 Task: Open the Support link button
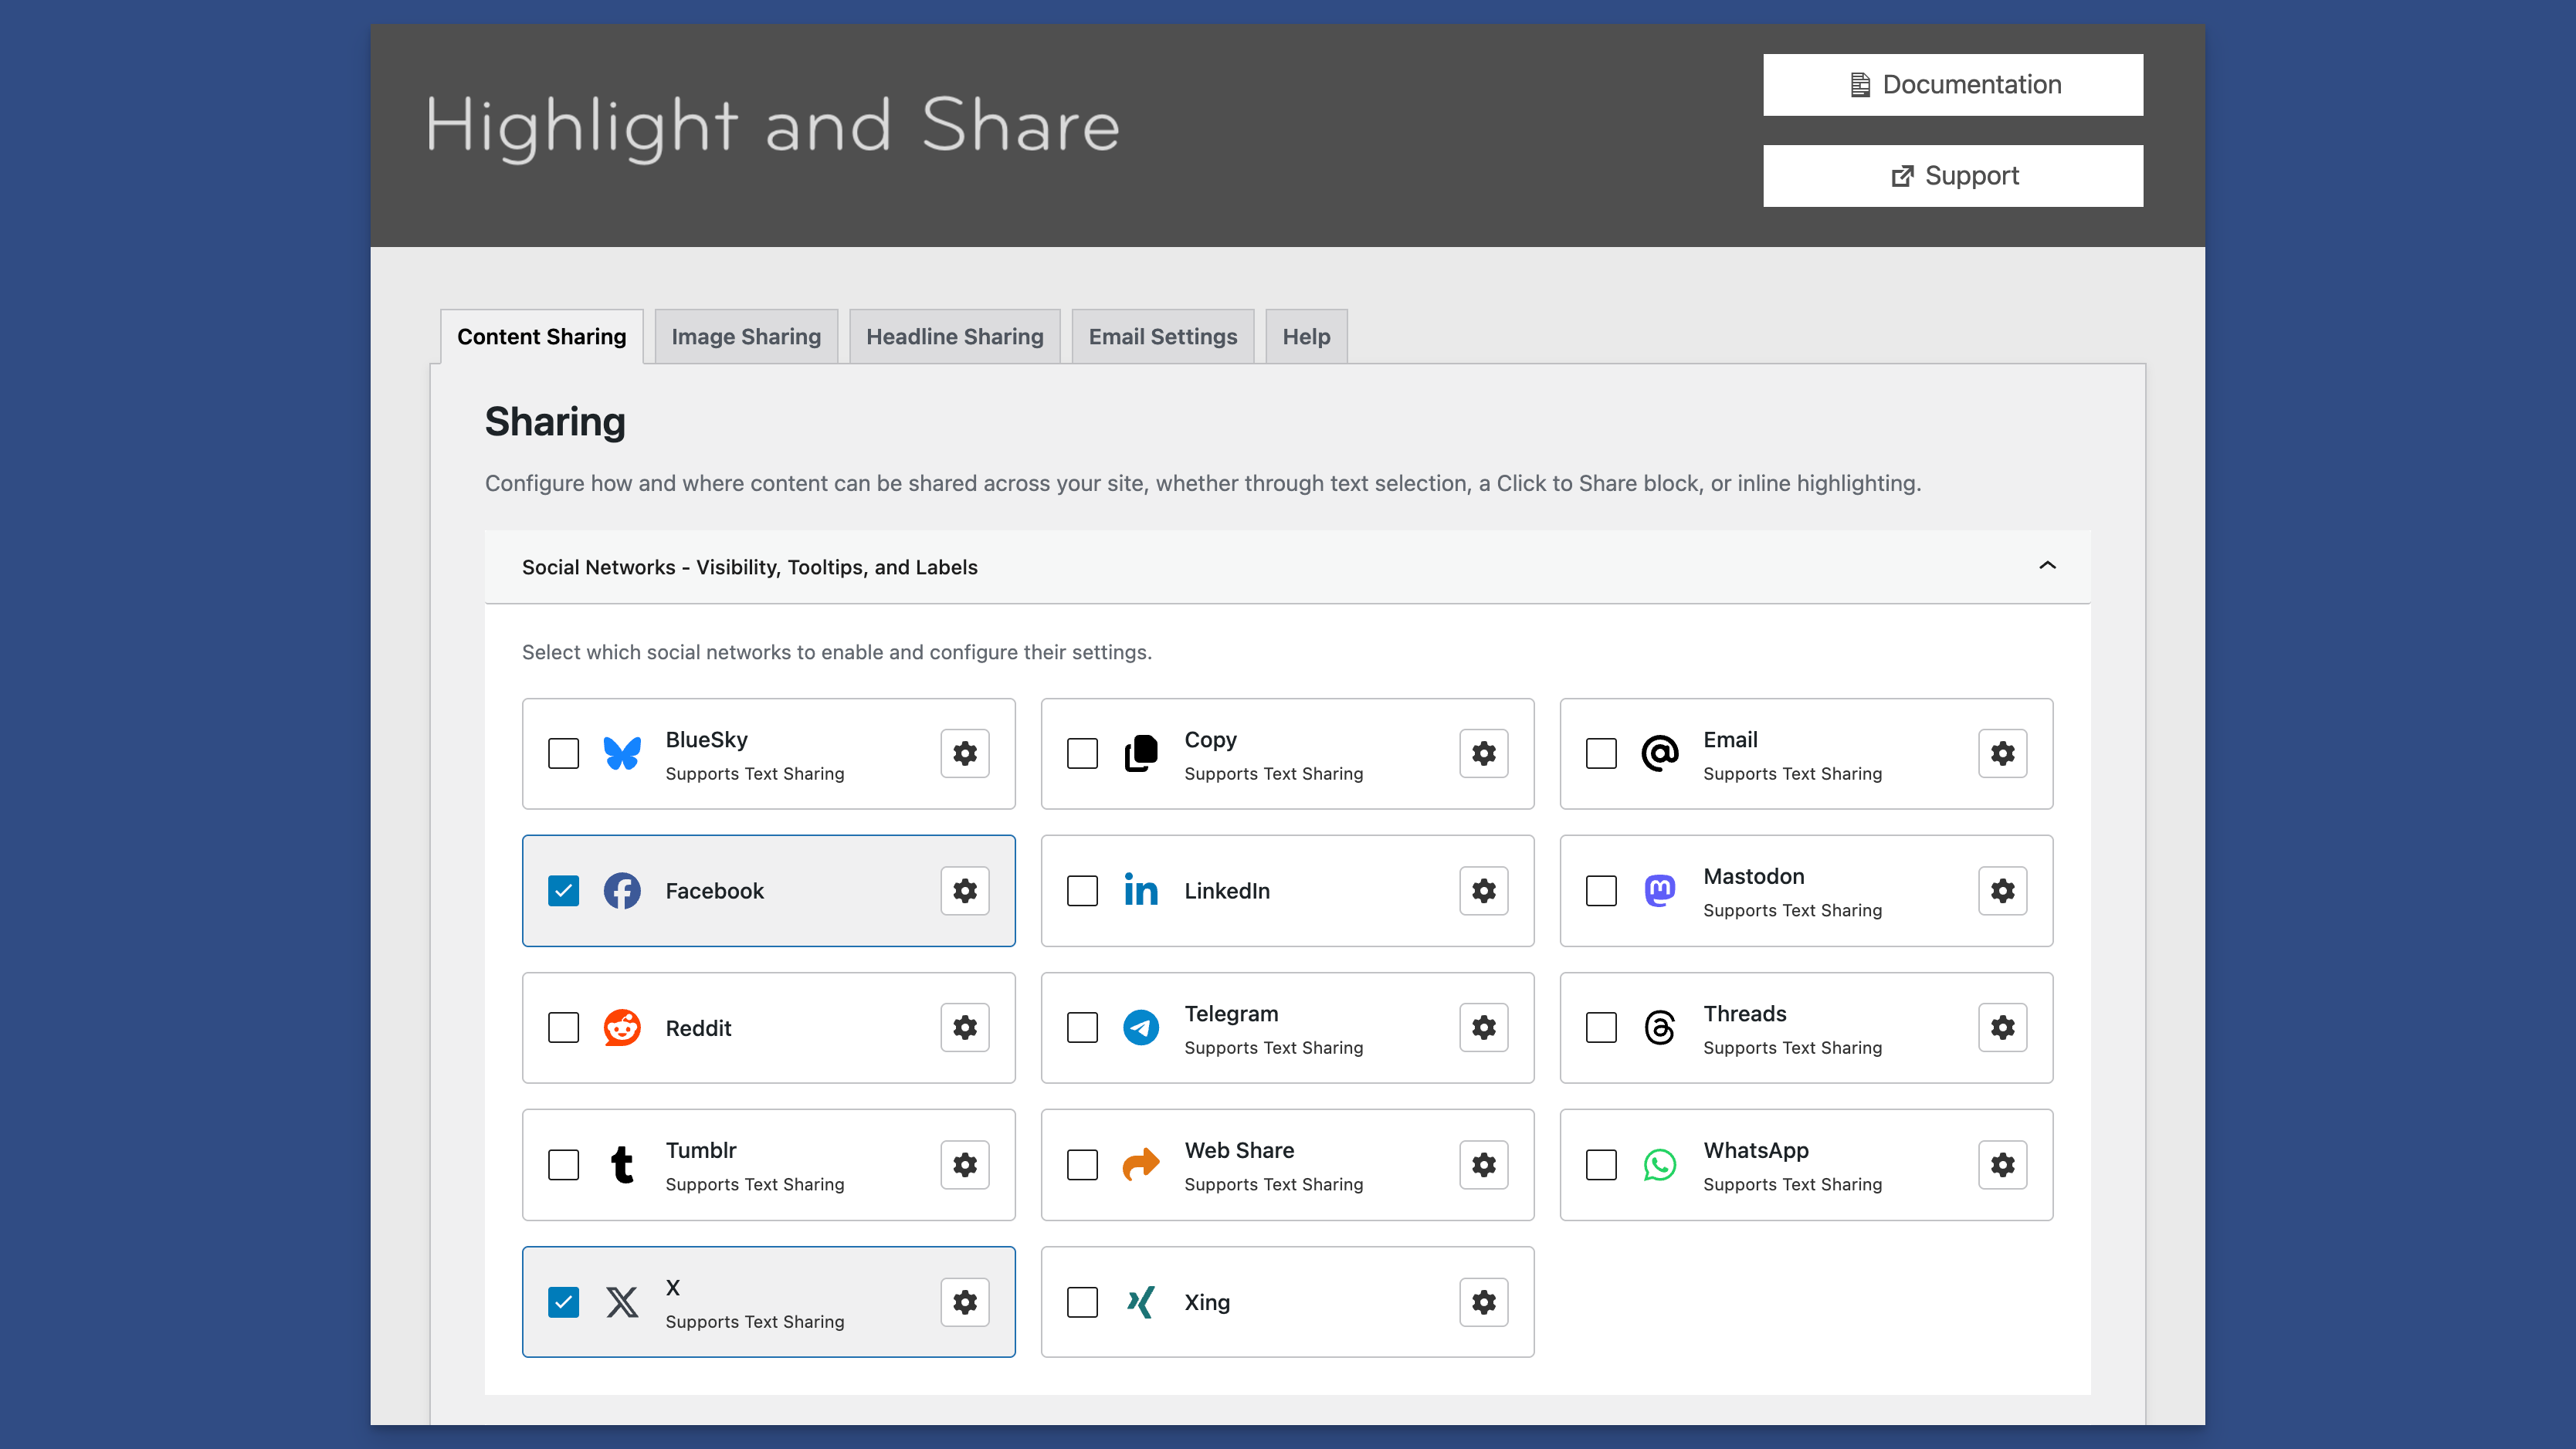pyautogui.click(x=1953, y=175)
